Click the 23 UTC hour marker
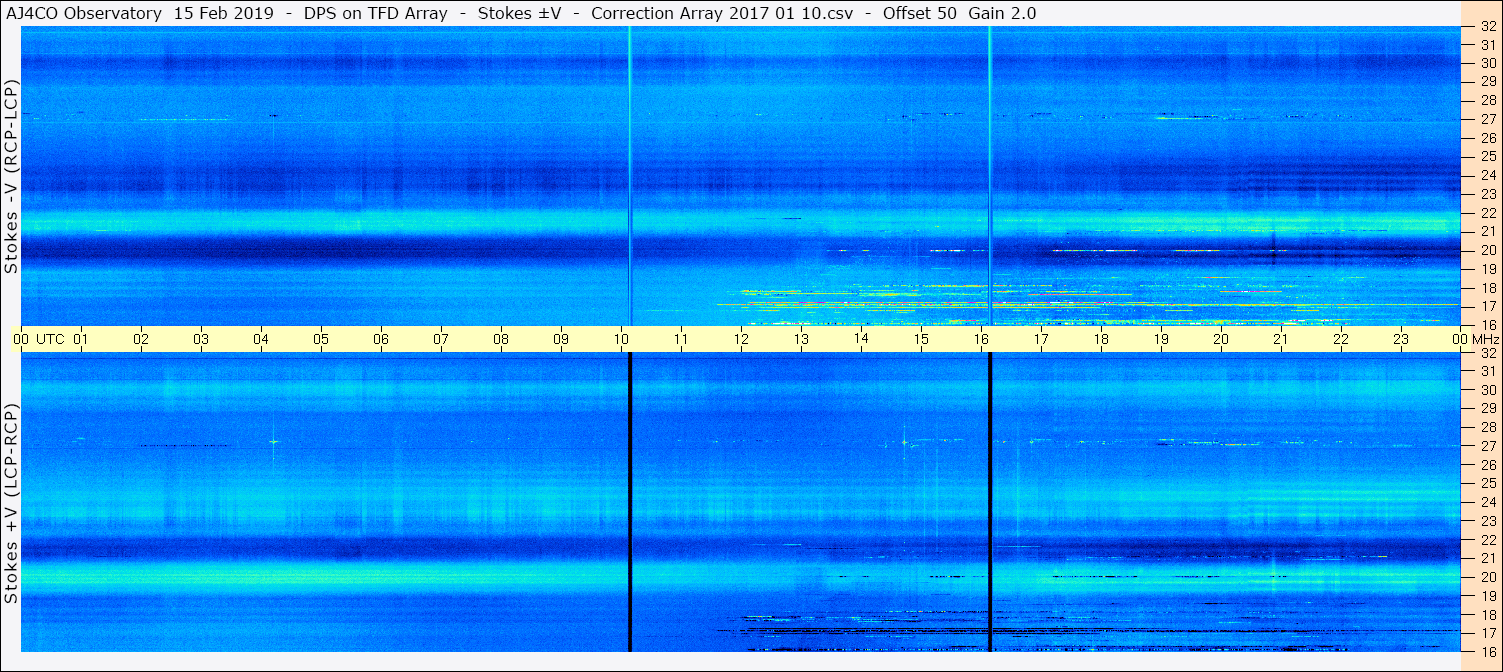 click(1401, 339)
